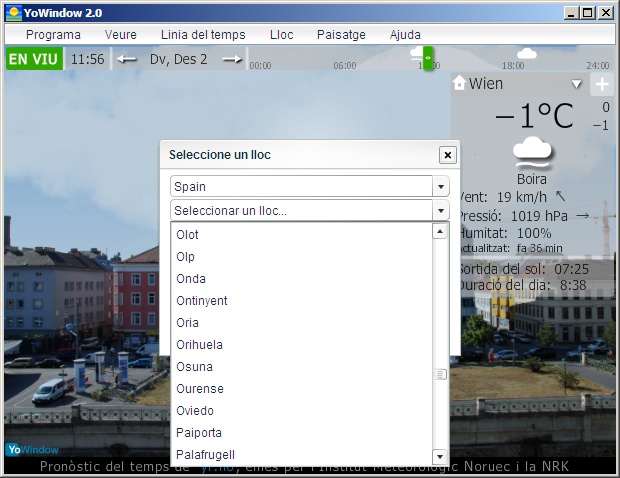The width and height of the screenshot is (620, 478).
Task: Open the Ajuda menu
Action: tap(405, 35)
